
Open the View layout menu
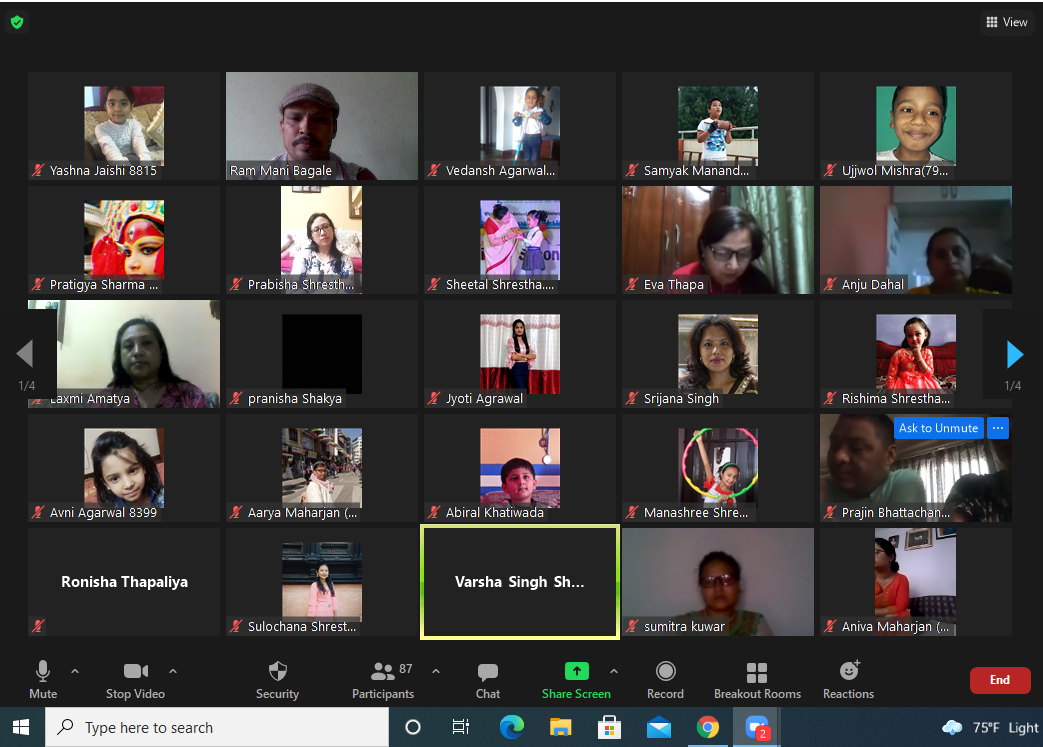point(1006,22)
